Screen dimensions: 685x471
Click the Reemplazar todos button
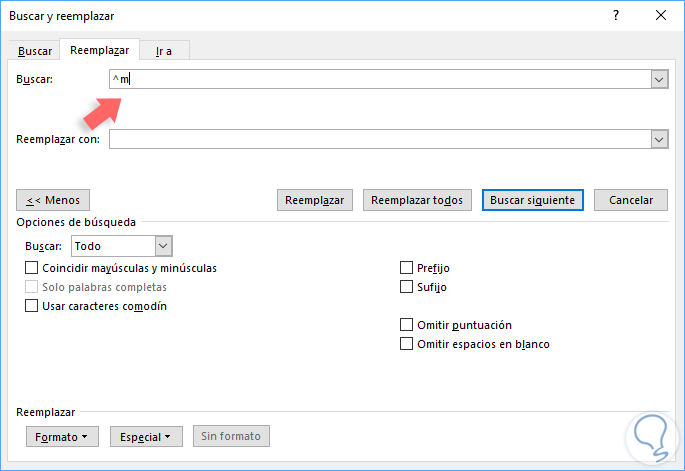pyautogui.click(x=416, y=200)
